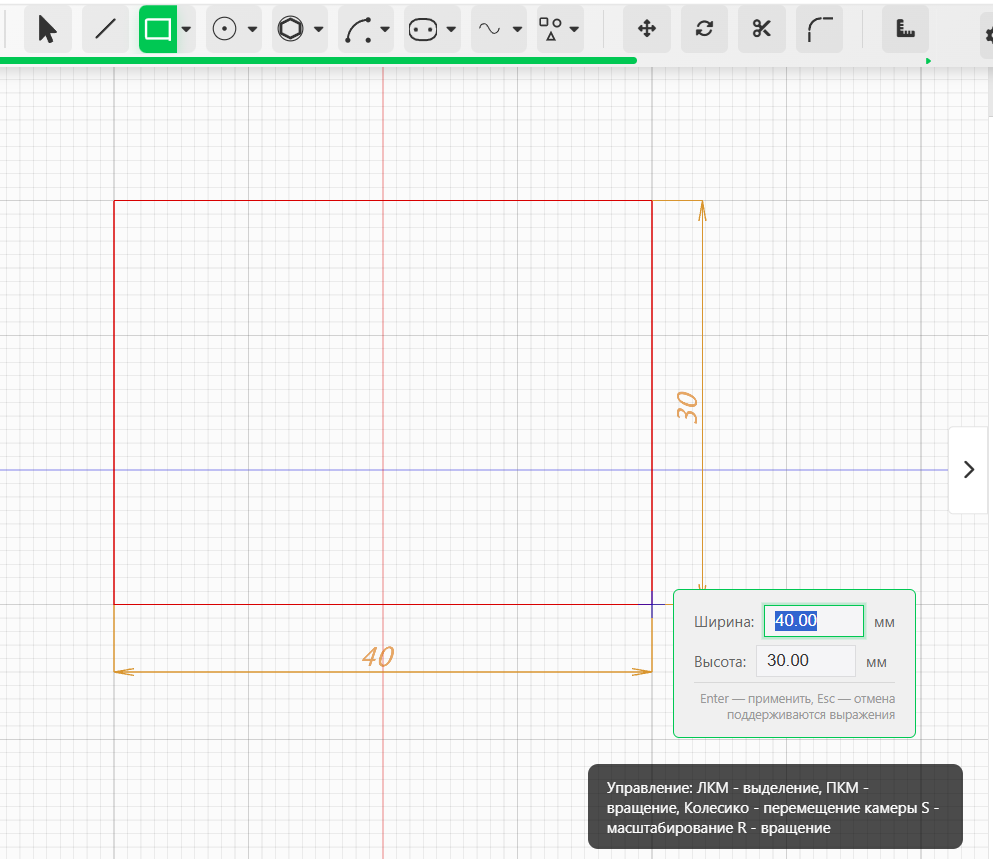Image resolution: width=993 pixels, height=859 pixels.
Task: Select the Line drawing tool
Action: click(105, 29)
